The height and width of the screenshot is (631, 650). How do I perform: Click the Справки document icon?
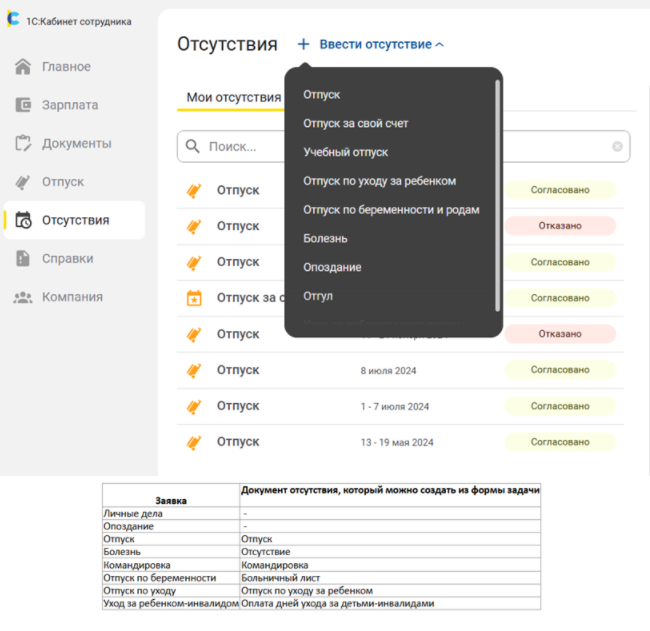[24, 259]
